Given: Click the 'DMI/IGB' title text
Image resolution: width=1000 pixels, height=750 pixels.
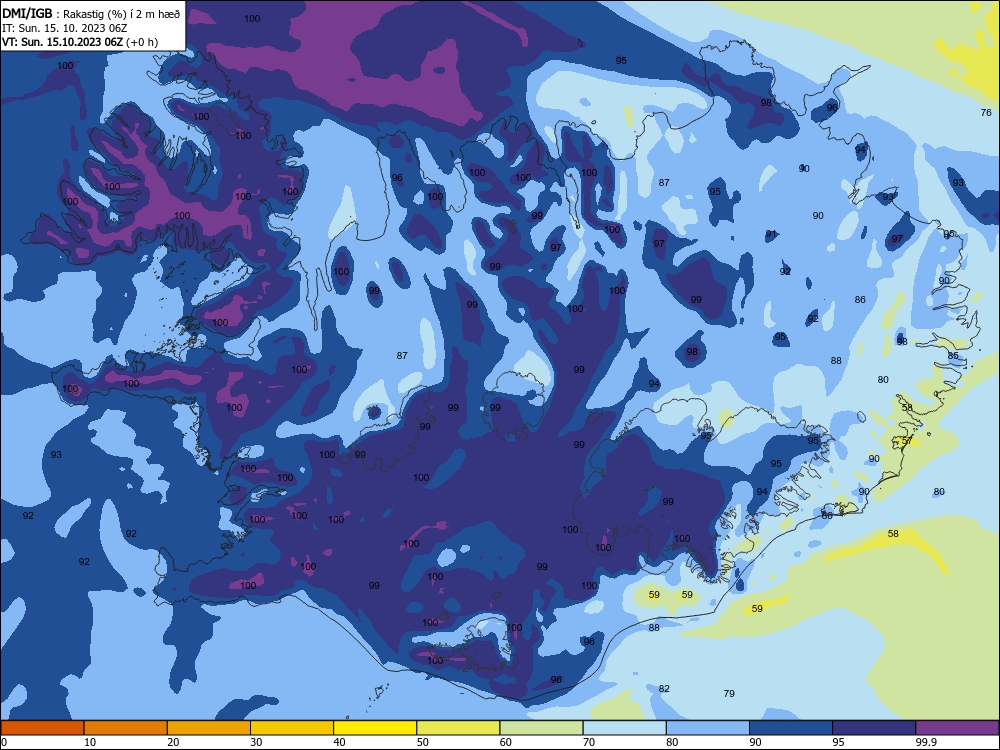Looking at the screenshot, I should tap(27, 13).
